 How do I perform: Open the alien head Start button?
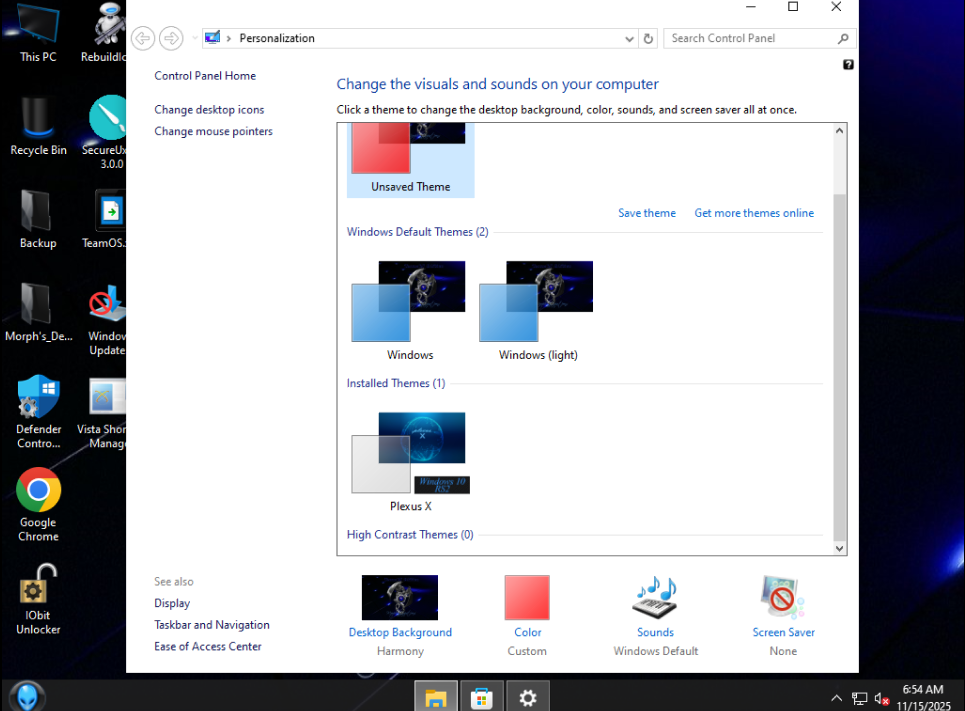tap(27, 696)
